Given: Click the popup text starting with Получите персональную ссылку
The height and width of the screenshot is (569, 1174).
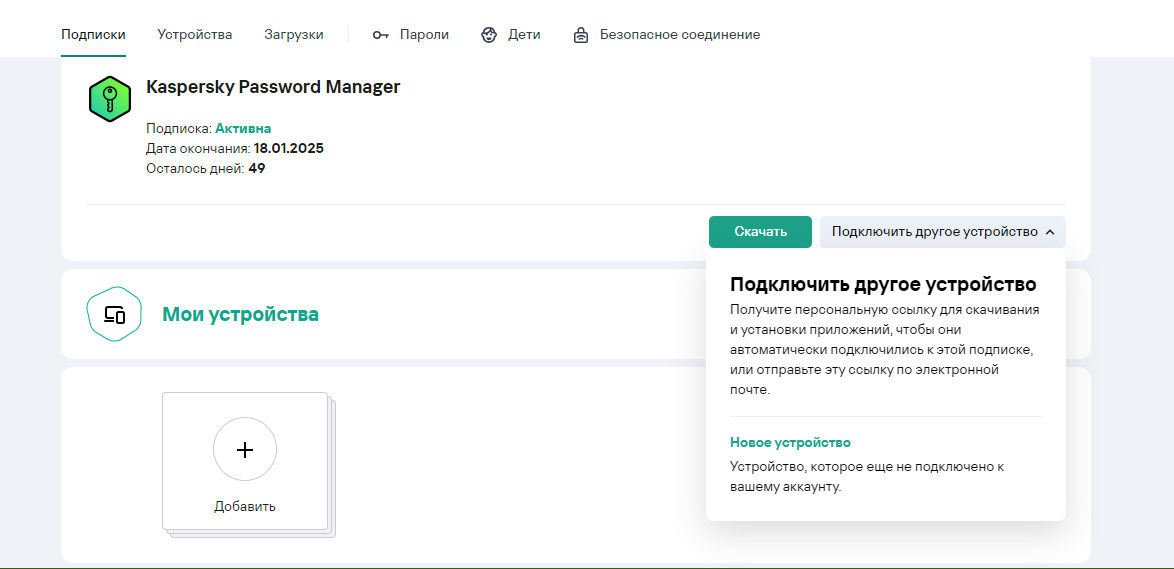Looking at the screenshot, I should click(x=886, y=350).
